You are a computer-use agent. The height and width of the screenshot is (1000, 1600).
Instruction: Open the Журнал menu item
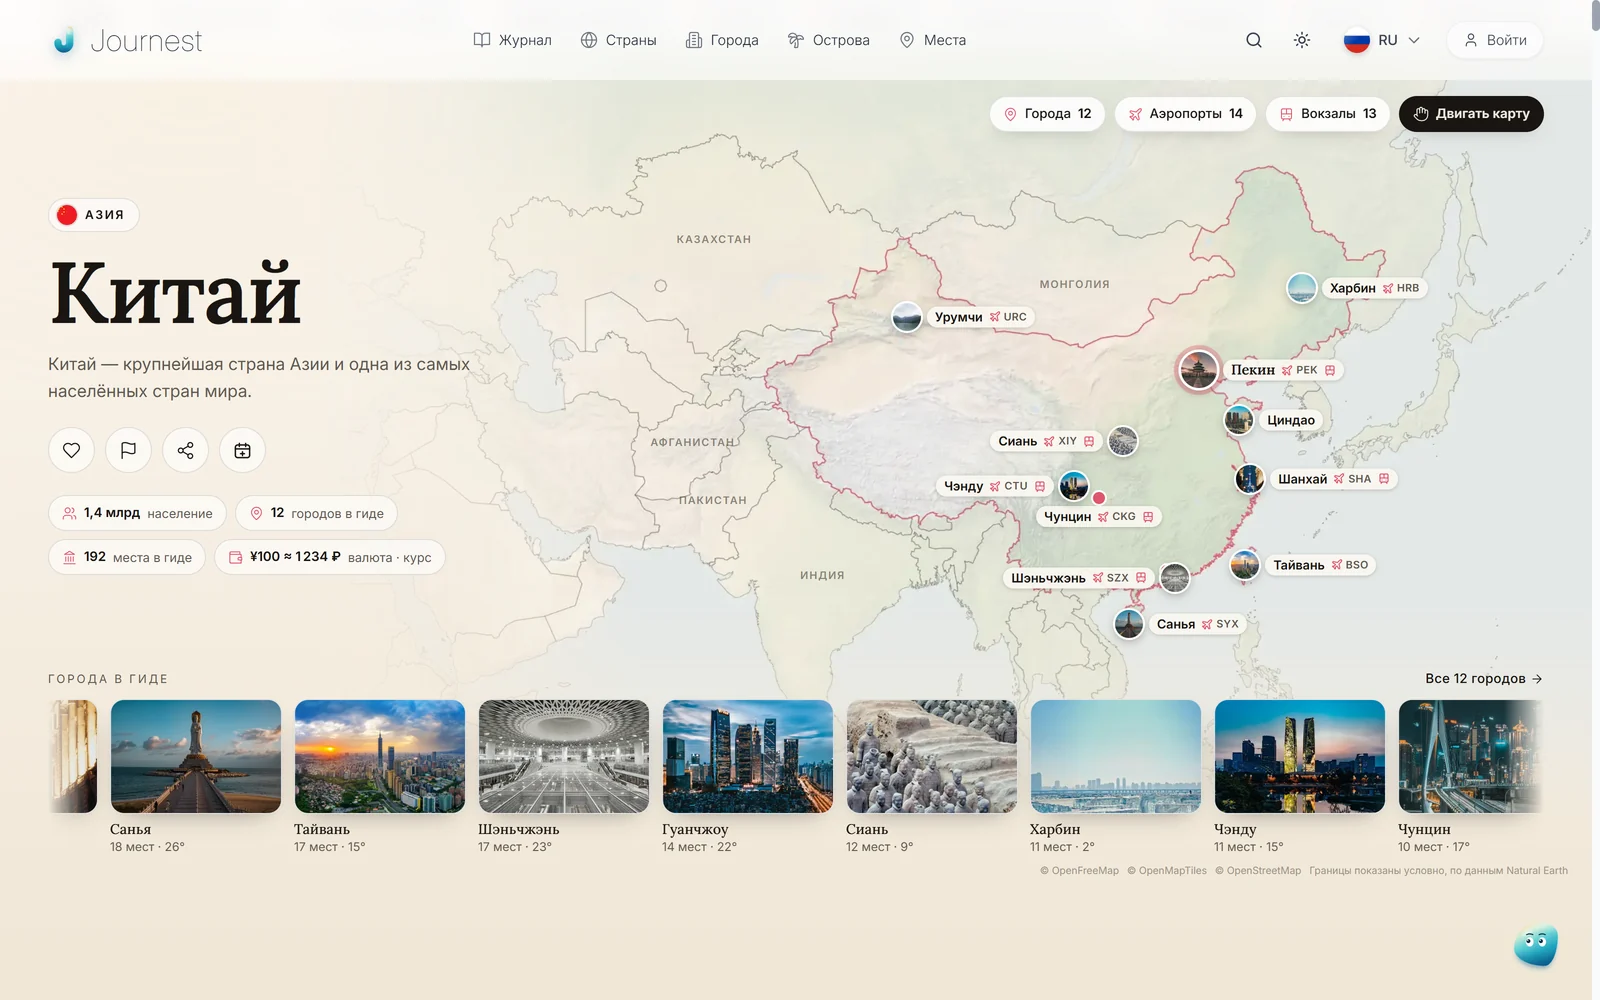pos(512,40)
